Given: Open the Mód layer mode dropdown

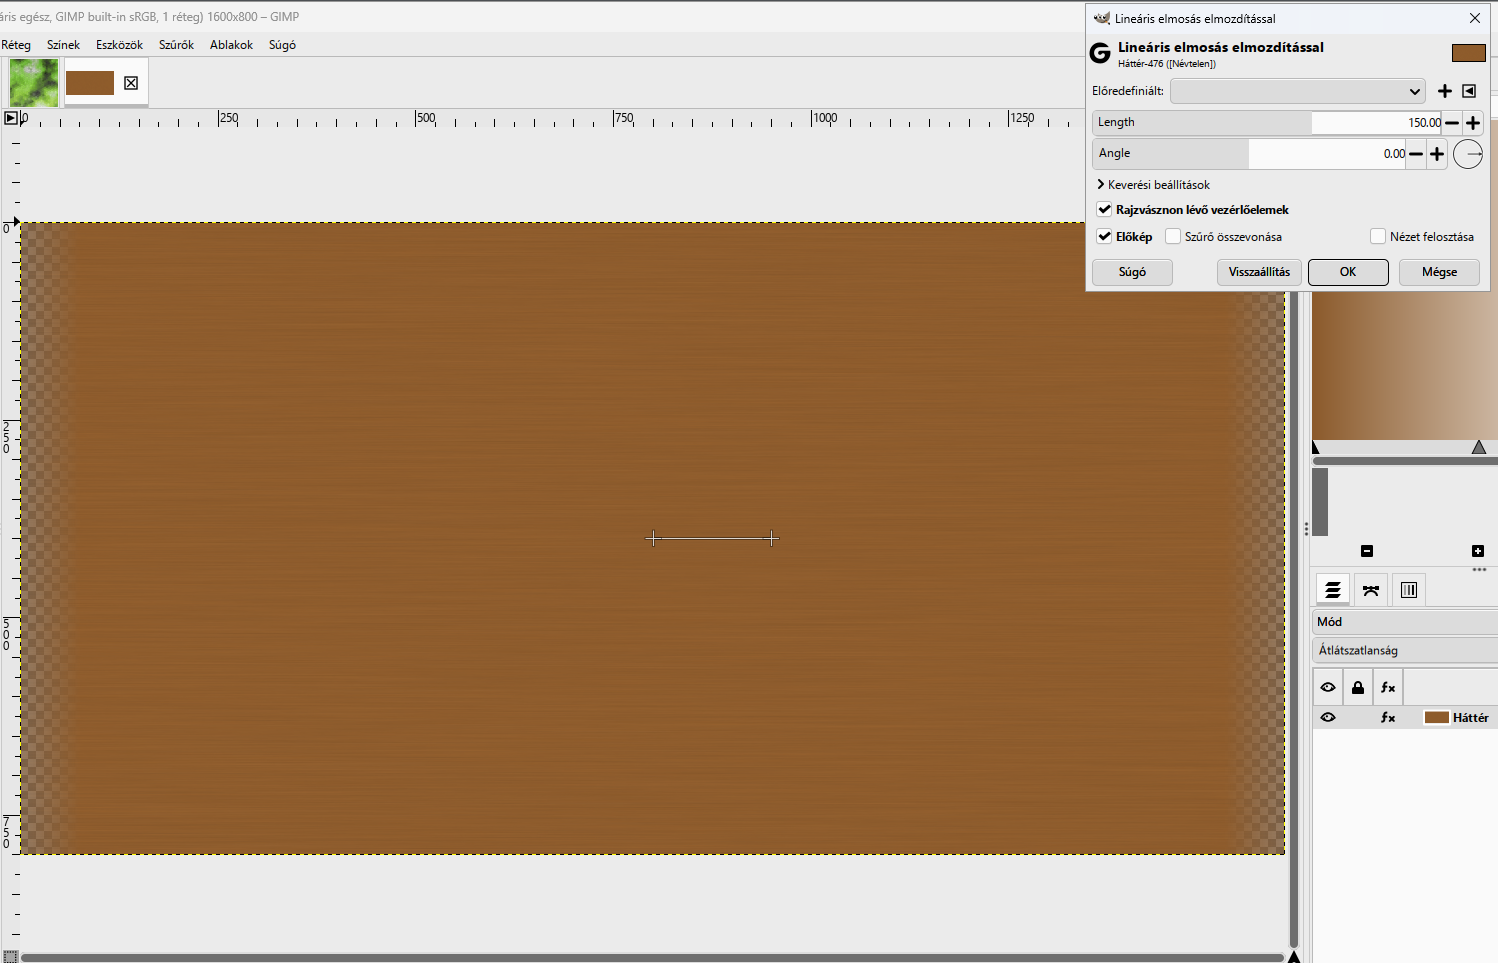Looking at the screenshot, I should click(x=1405, y=622).
